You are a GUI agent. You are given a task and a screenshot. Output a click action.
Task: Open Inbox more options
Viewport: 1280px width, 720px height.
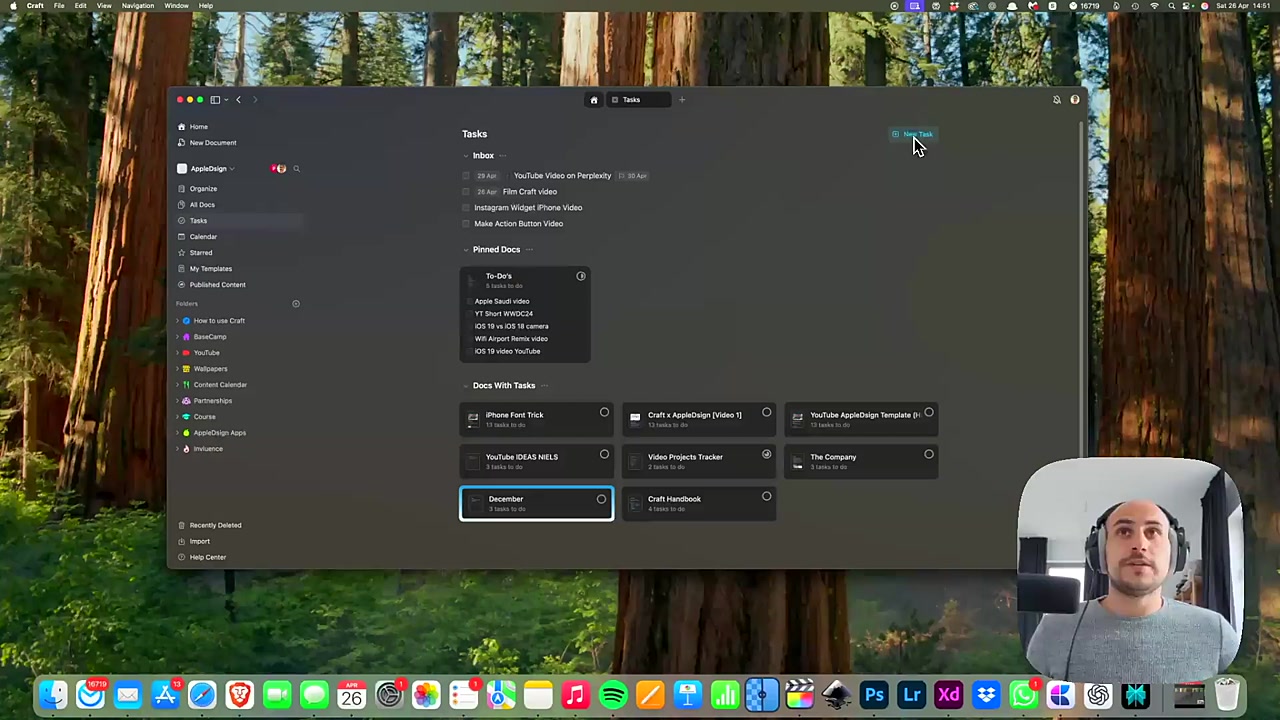503,156
